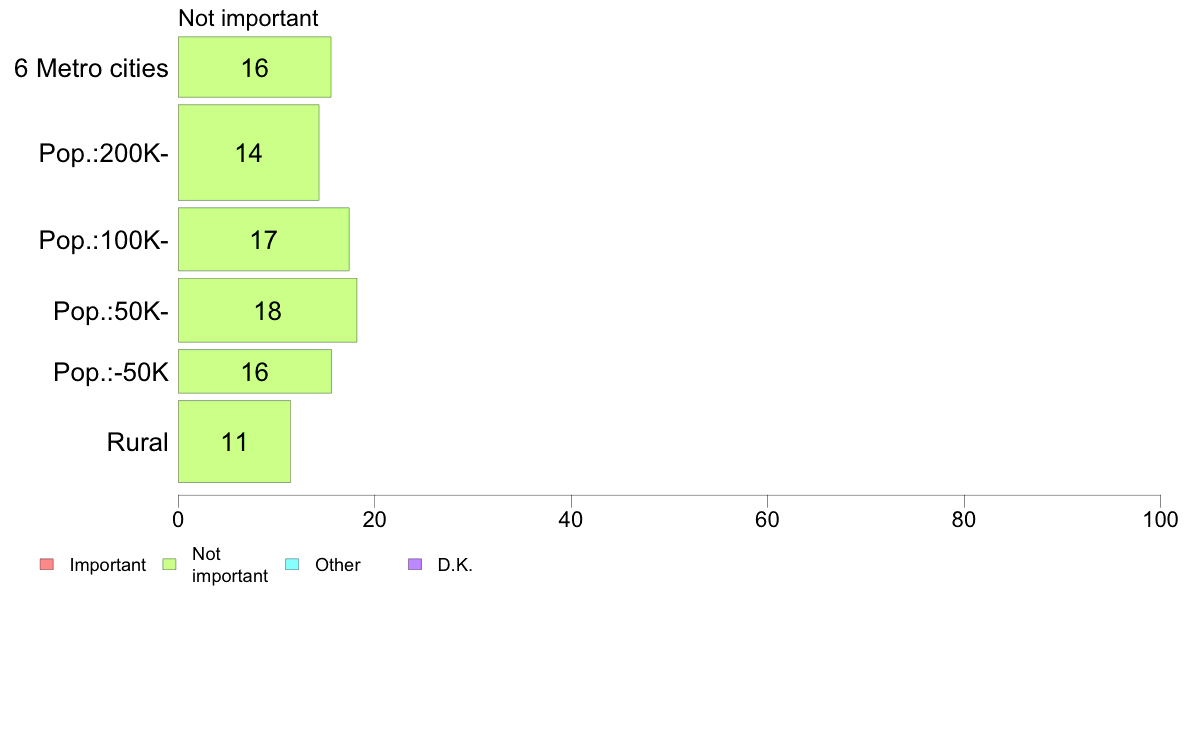Viewport: 1188px width, 736px height.
Task: Select the 6 Metro cities bar
Action: click(255, 67)
